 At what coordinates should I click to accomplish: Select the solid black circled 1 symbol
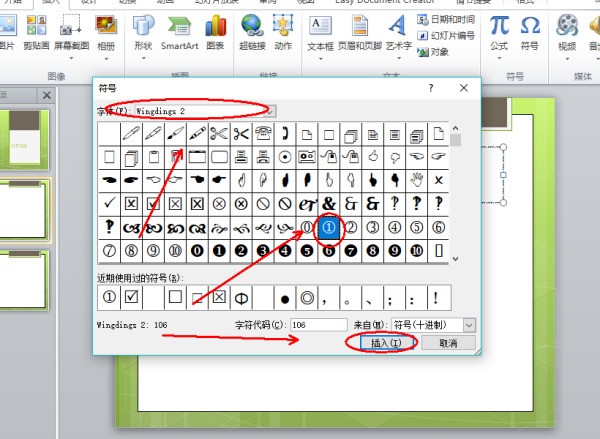(219, 251)
